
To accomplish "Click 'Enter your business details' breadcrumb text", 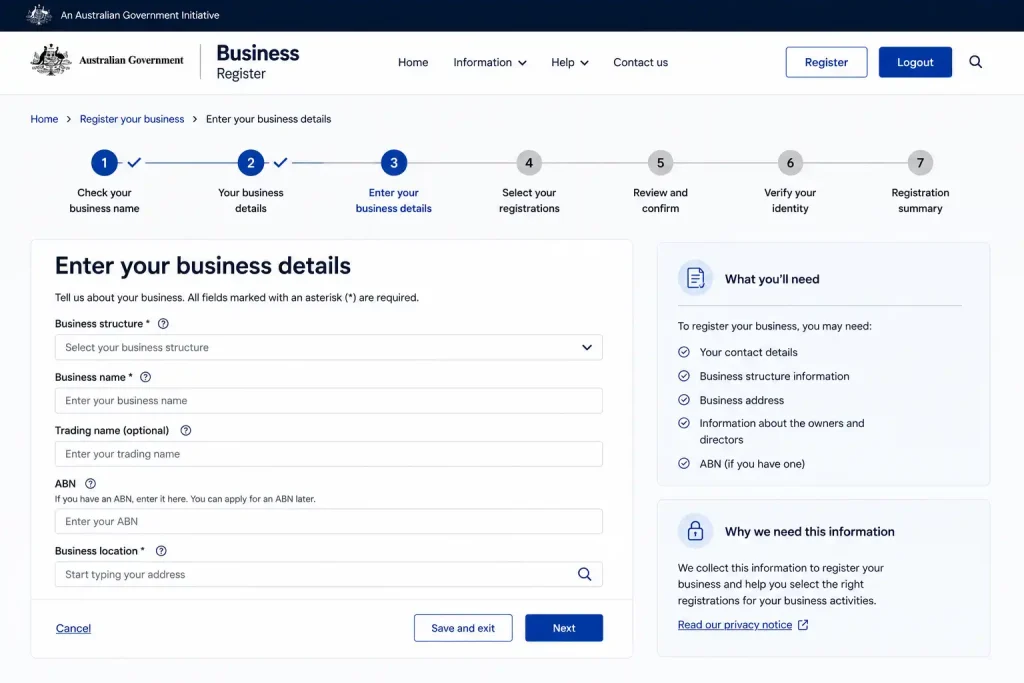I will (268, 119).
